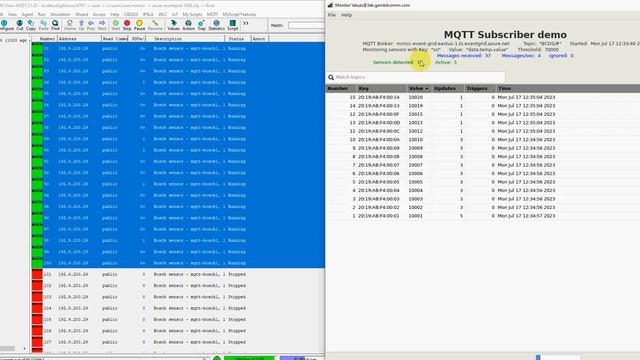Toggle Value column sort arrow

pos(427,89)
